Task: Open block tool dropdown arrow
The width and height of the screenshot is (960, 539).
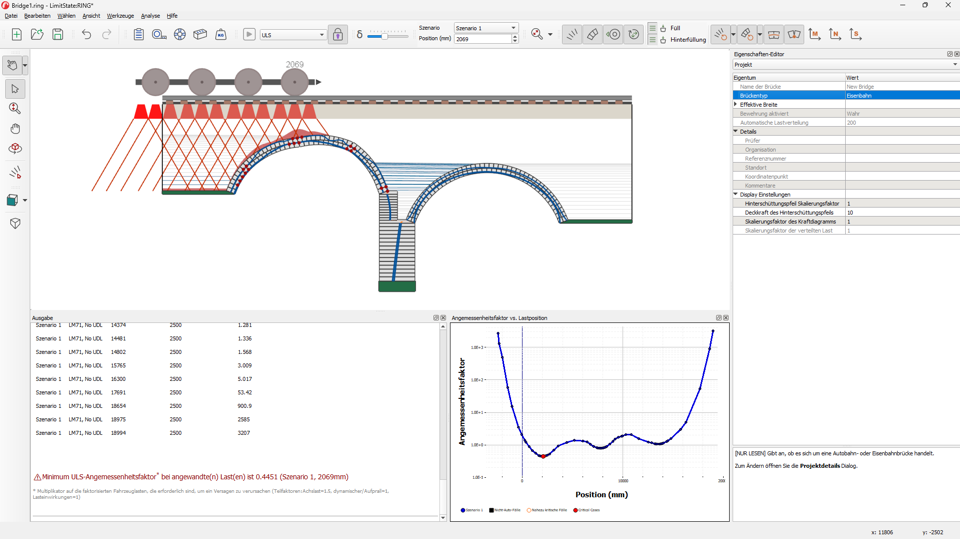Action: (760, 35)
